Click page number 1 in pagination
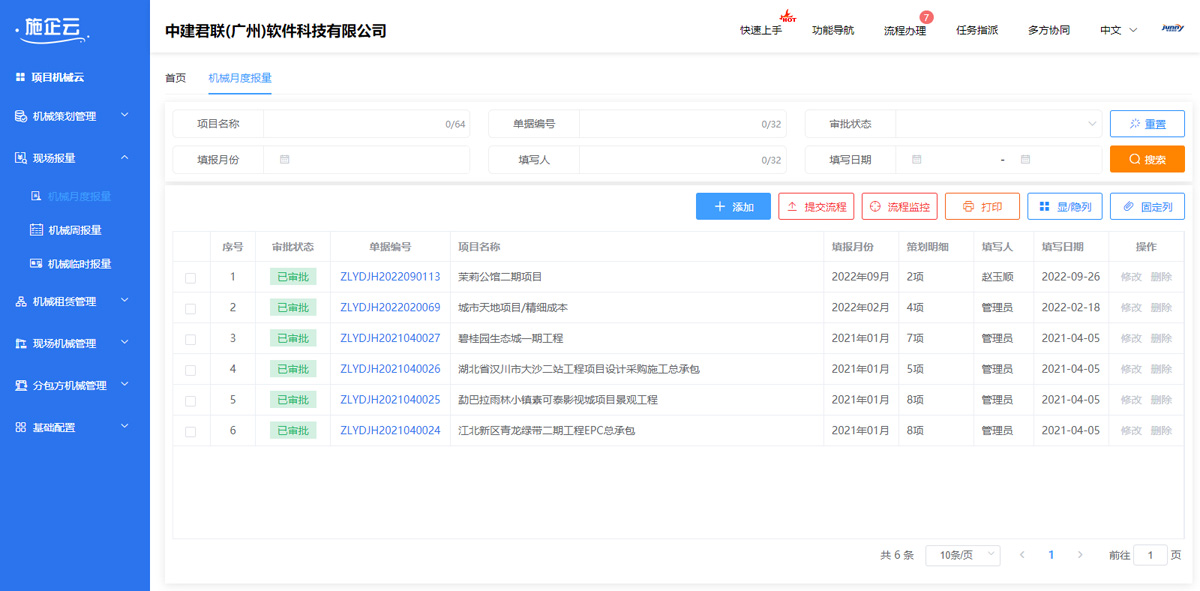The width and height of the screenshot is (1200, 591). (1051, 555)
